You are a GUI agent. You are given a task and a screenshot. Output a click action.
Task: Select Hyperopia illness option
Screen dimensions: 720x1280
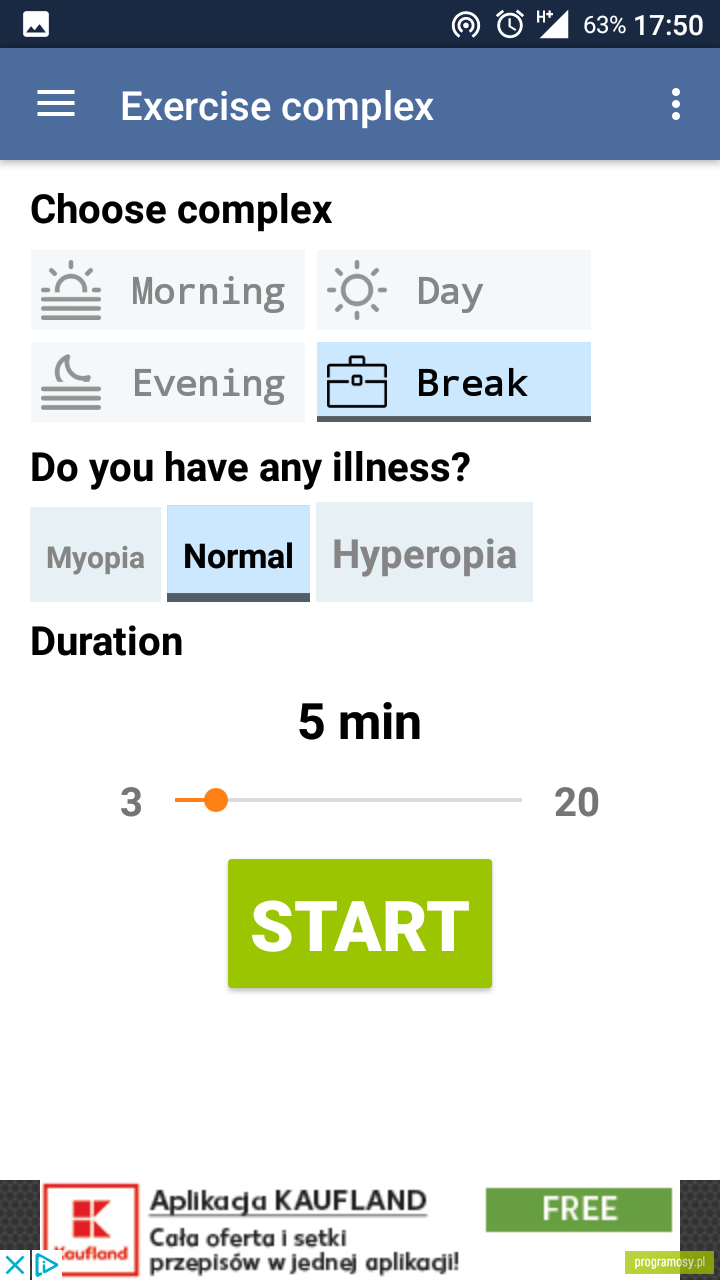point(424,552)
